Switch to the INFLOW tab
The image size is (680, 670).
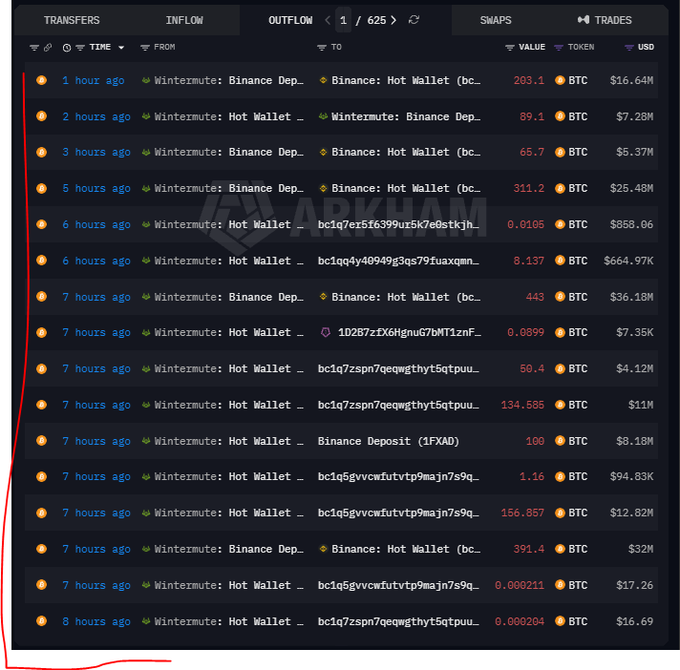point(184,20)
